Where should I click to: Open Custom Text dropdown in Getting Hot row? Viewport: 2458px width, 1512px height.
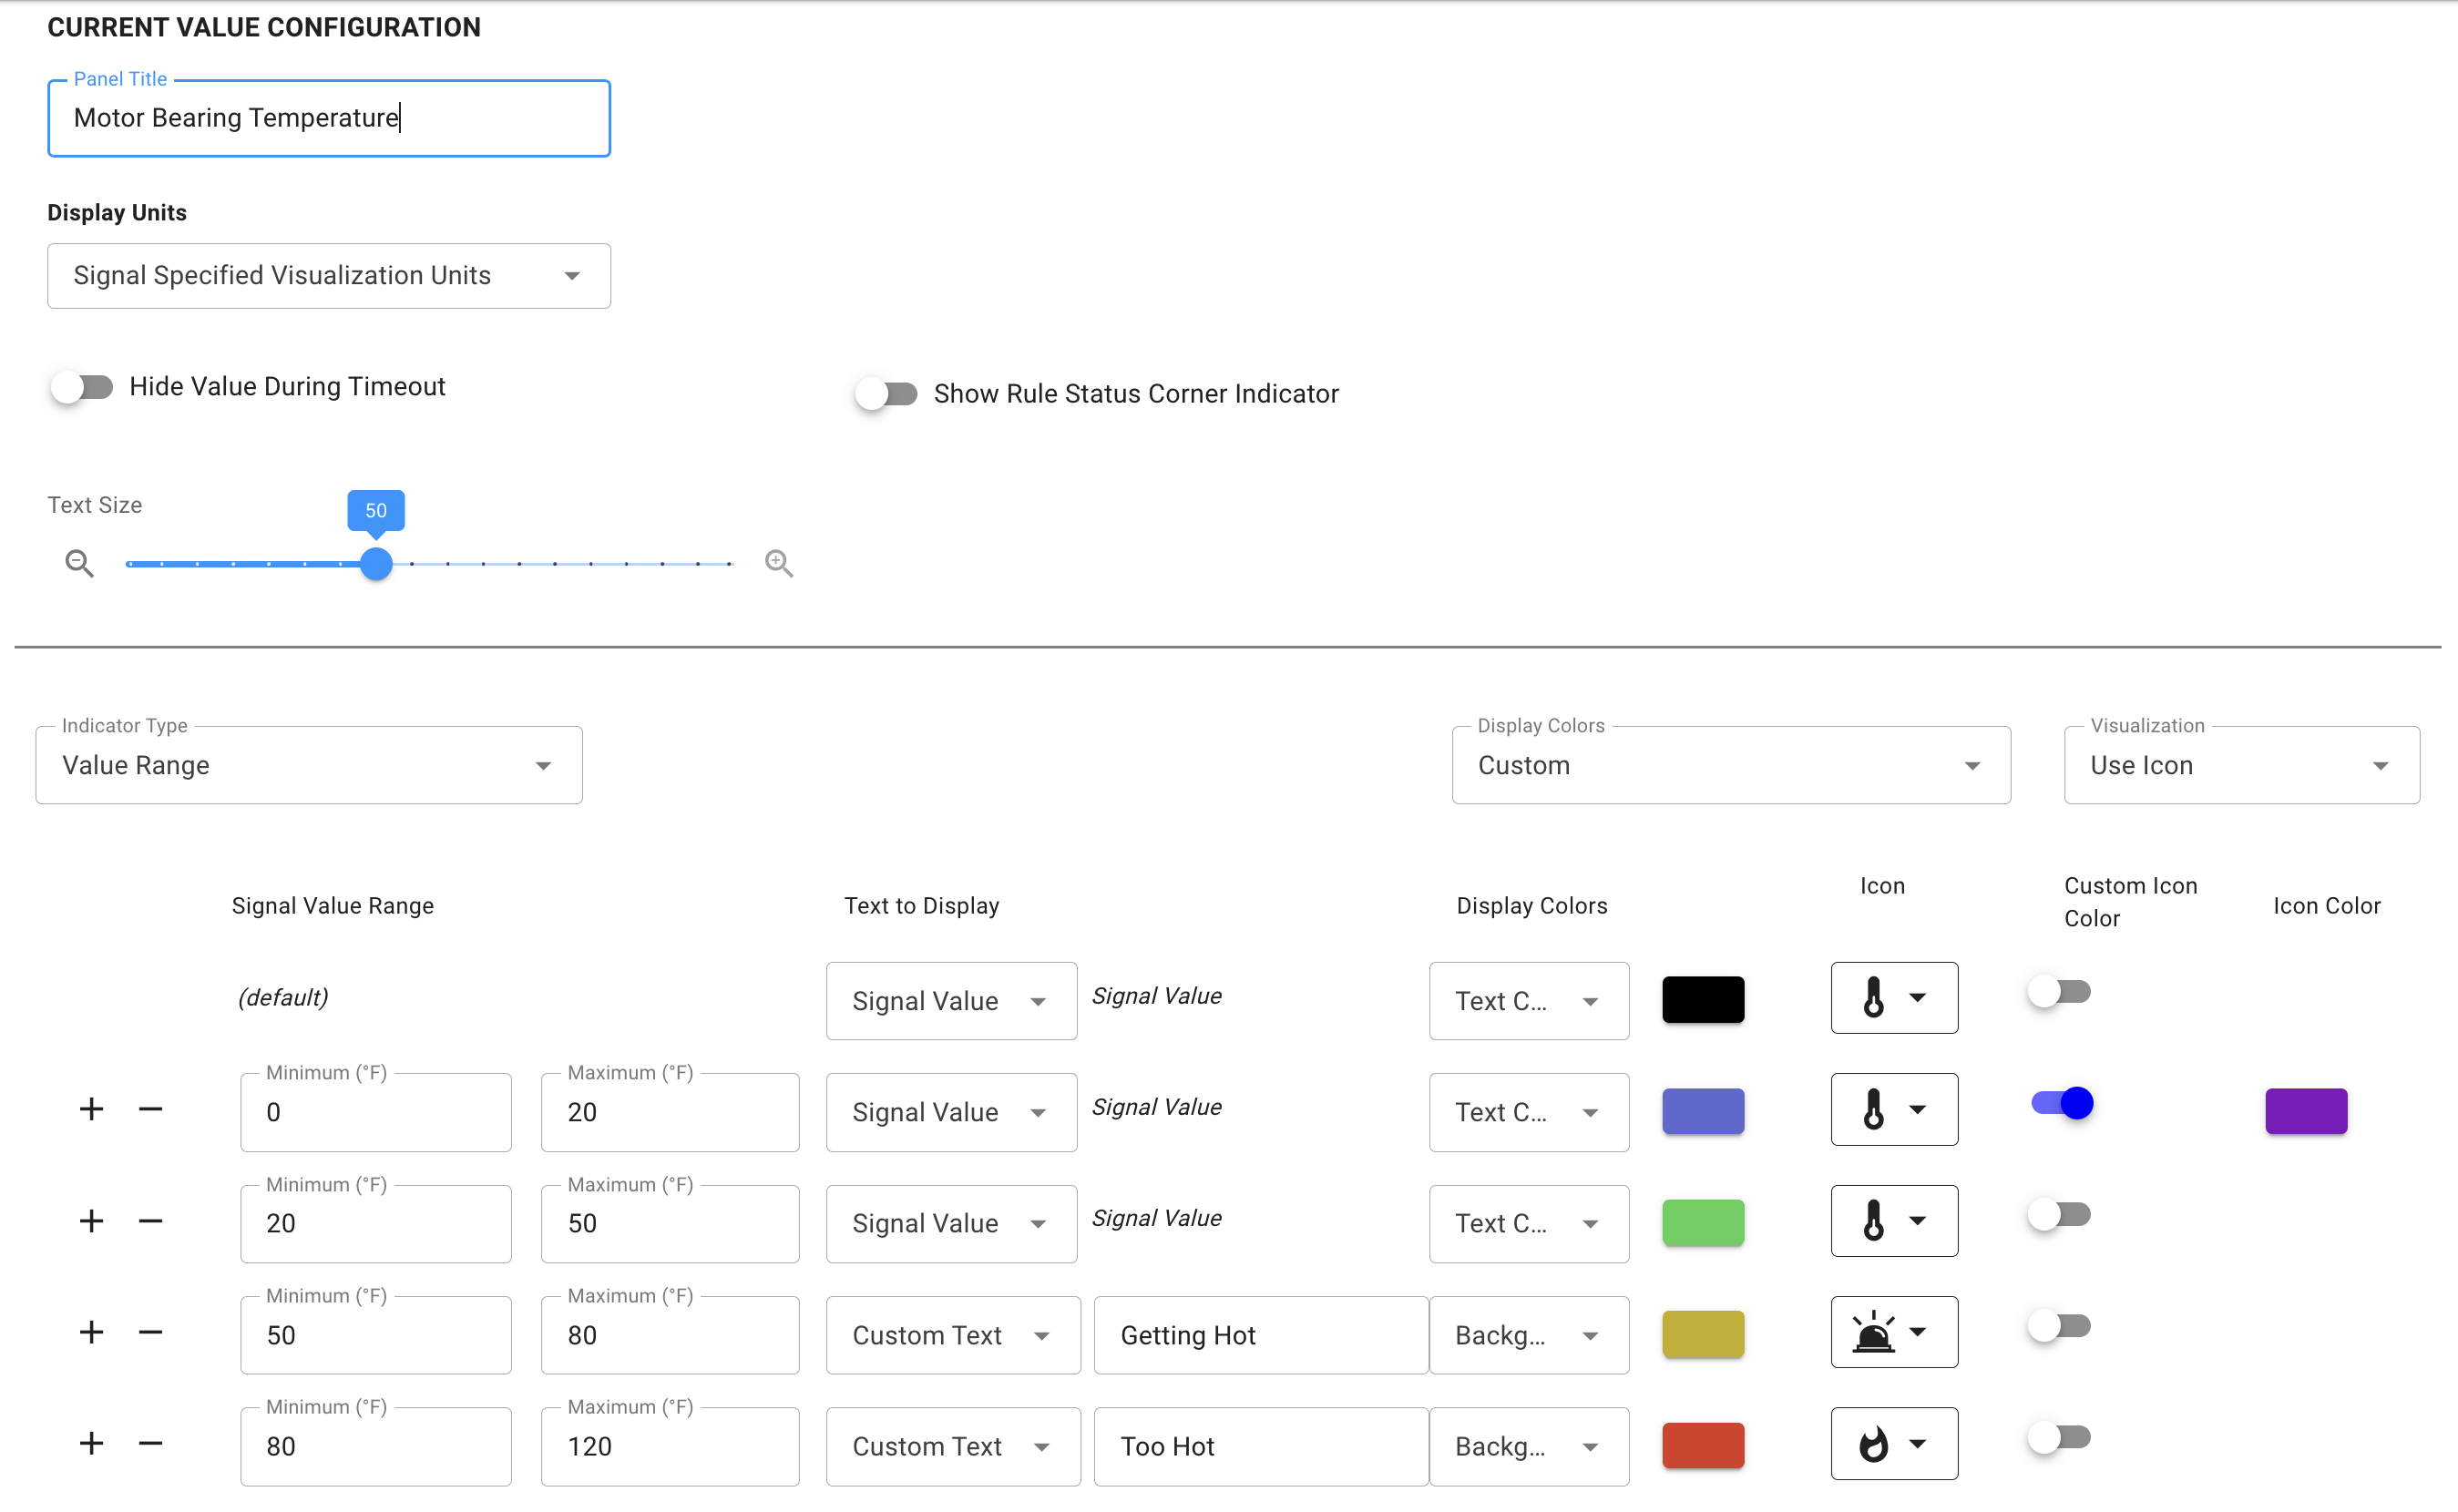point(951,1335)
